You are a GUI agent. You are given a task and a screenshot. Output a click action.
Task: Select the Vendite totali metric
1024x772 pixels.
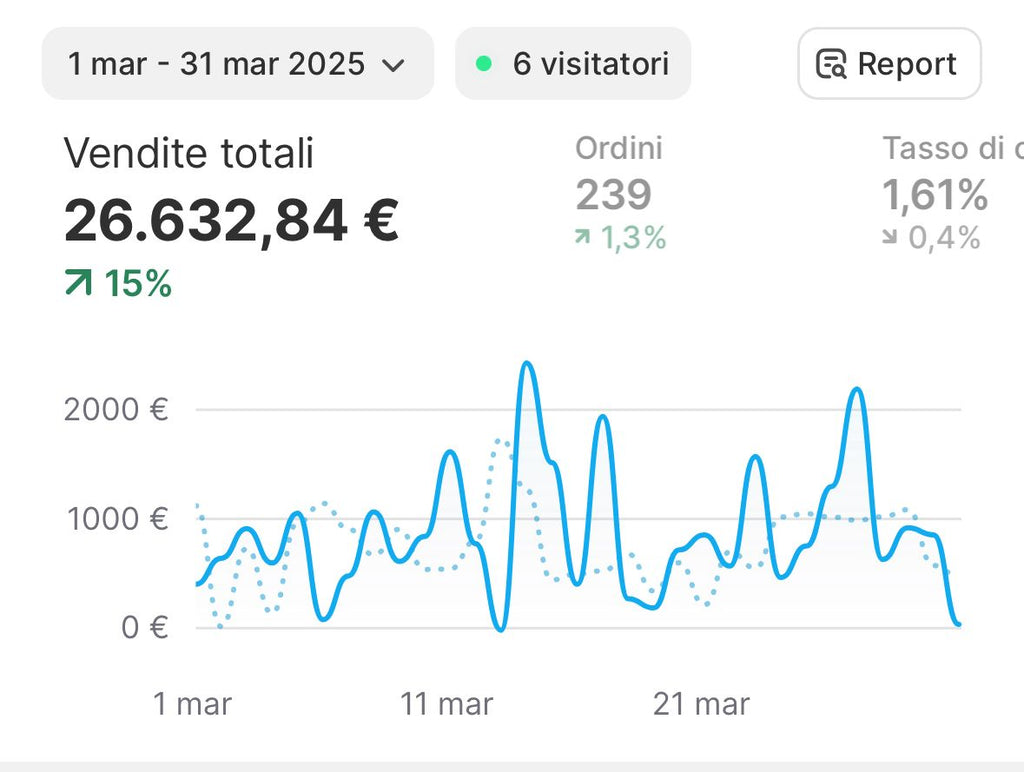tap(189, 154)
